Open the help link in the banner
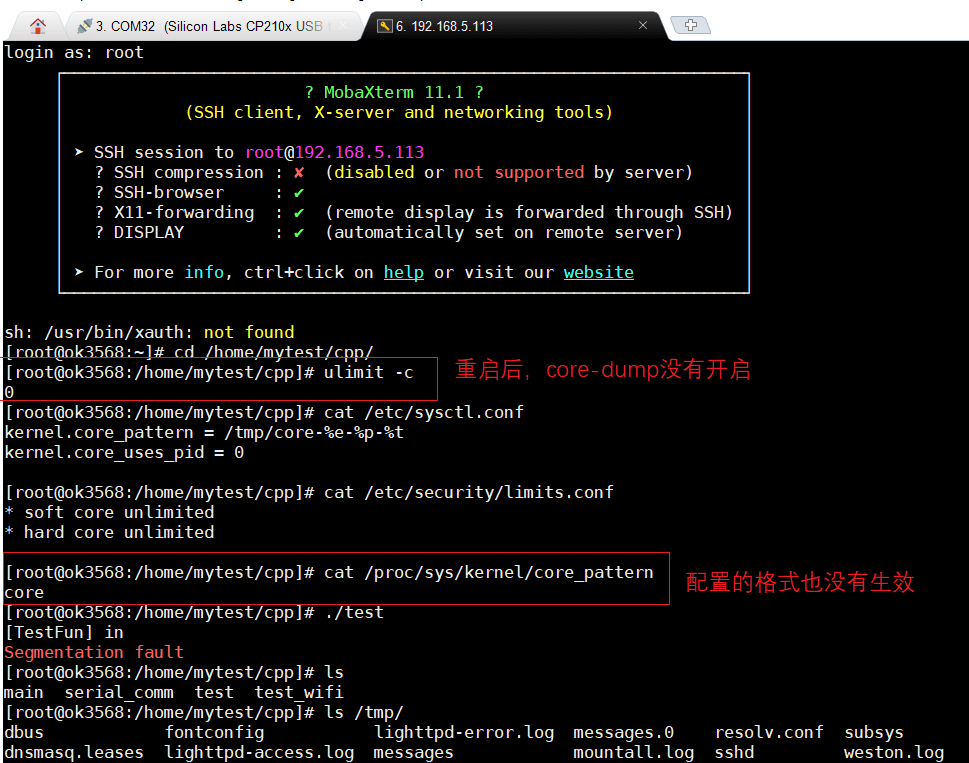Viewport: 969px width, 763px height. pyautogui.click(x=404, y=272)
